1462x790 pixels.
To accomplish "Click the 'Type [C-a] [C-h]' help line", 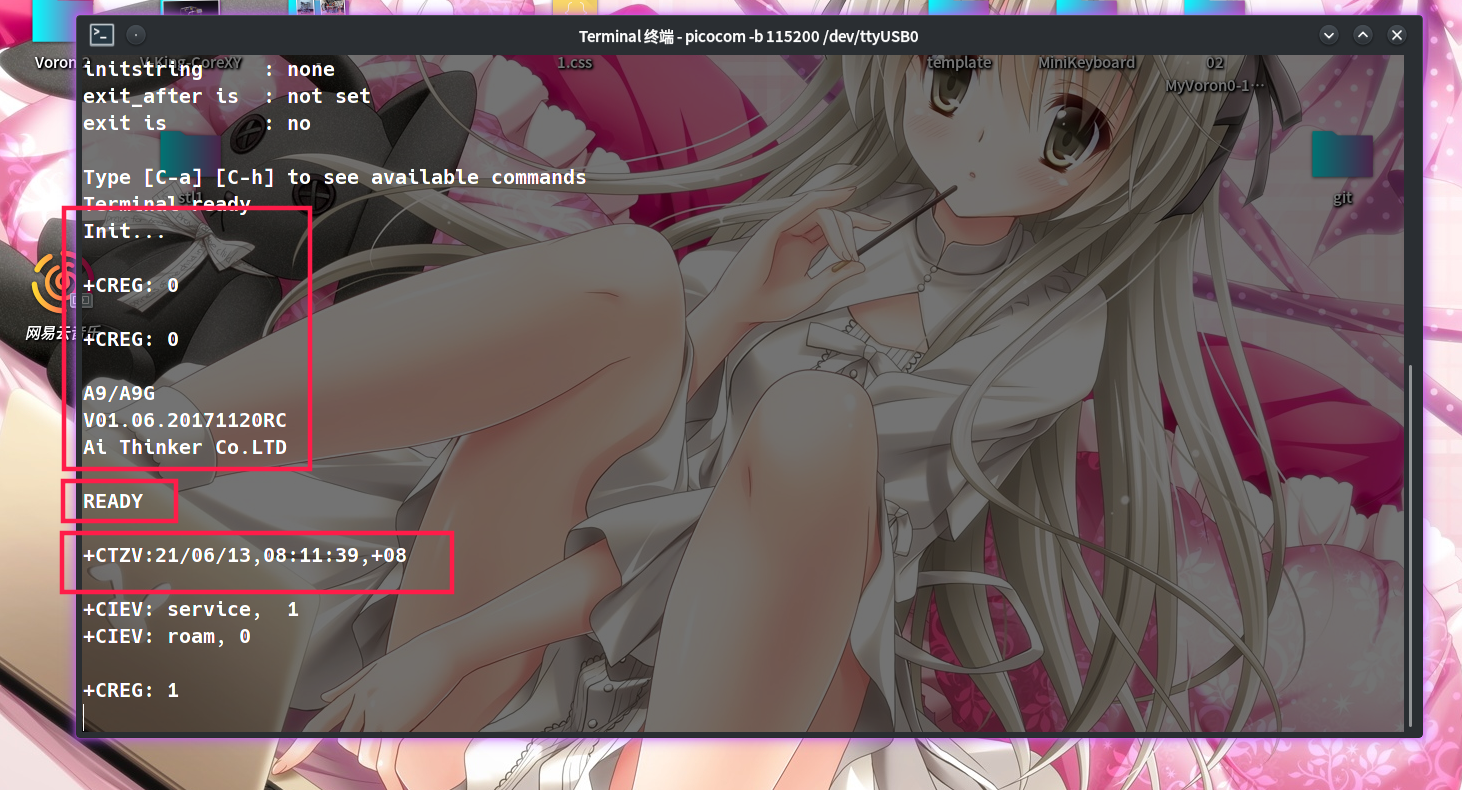I will pos(335,177).
